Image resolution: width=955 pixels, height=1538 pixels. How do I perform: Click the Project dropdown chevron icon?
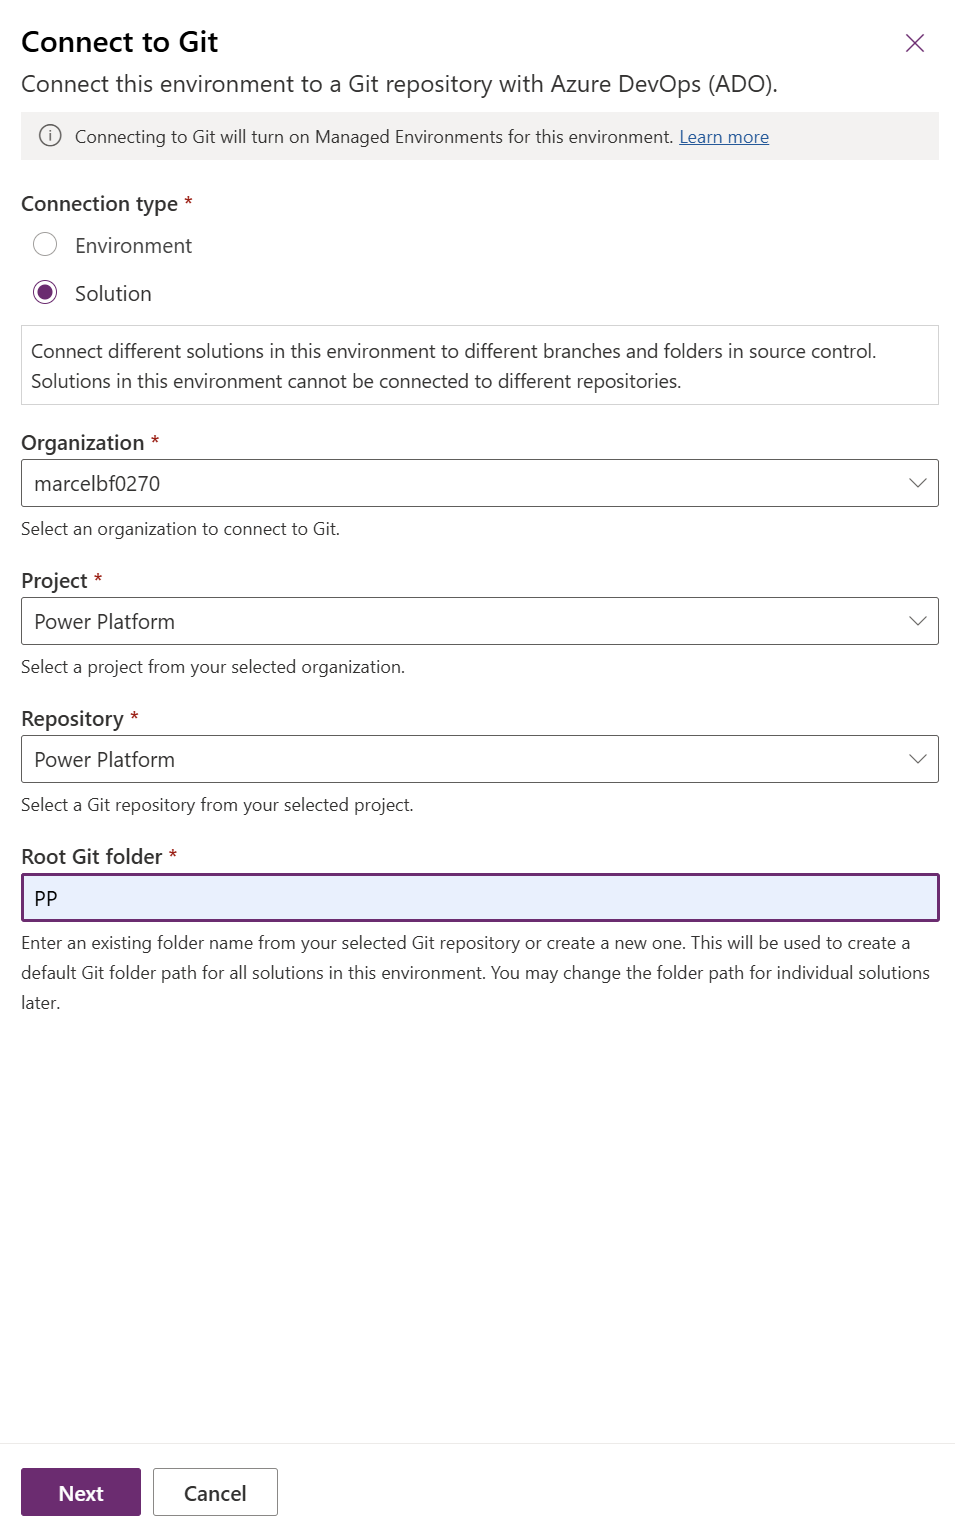(917, 621)
